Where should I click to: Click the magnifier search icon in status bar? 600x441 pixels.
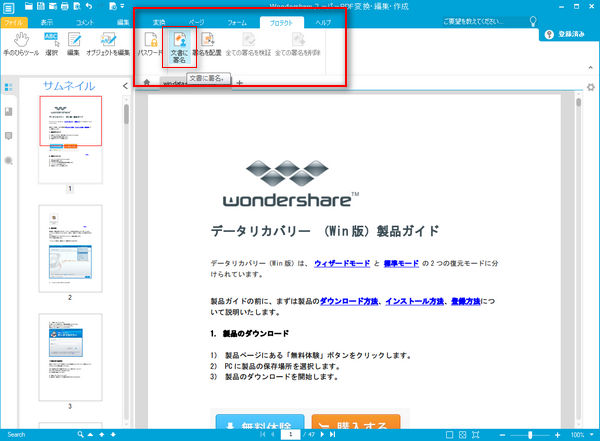coord(80,434)
